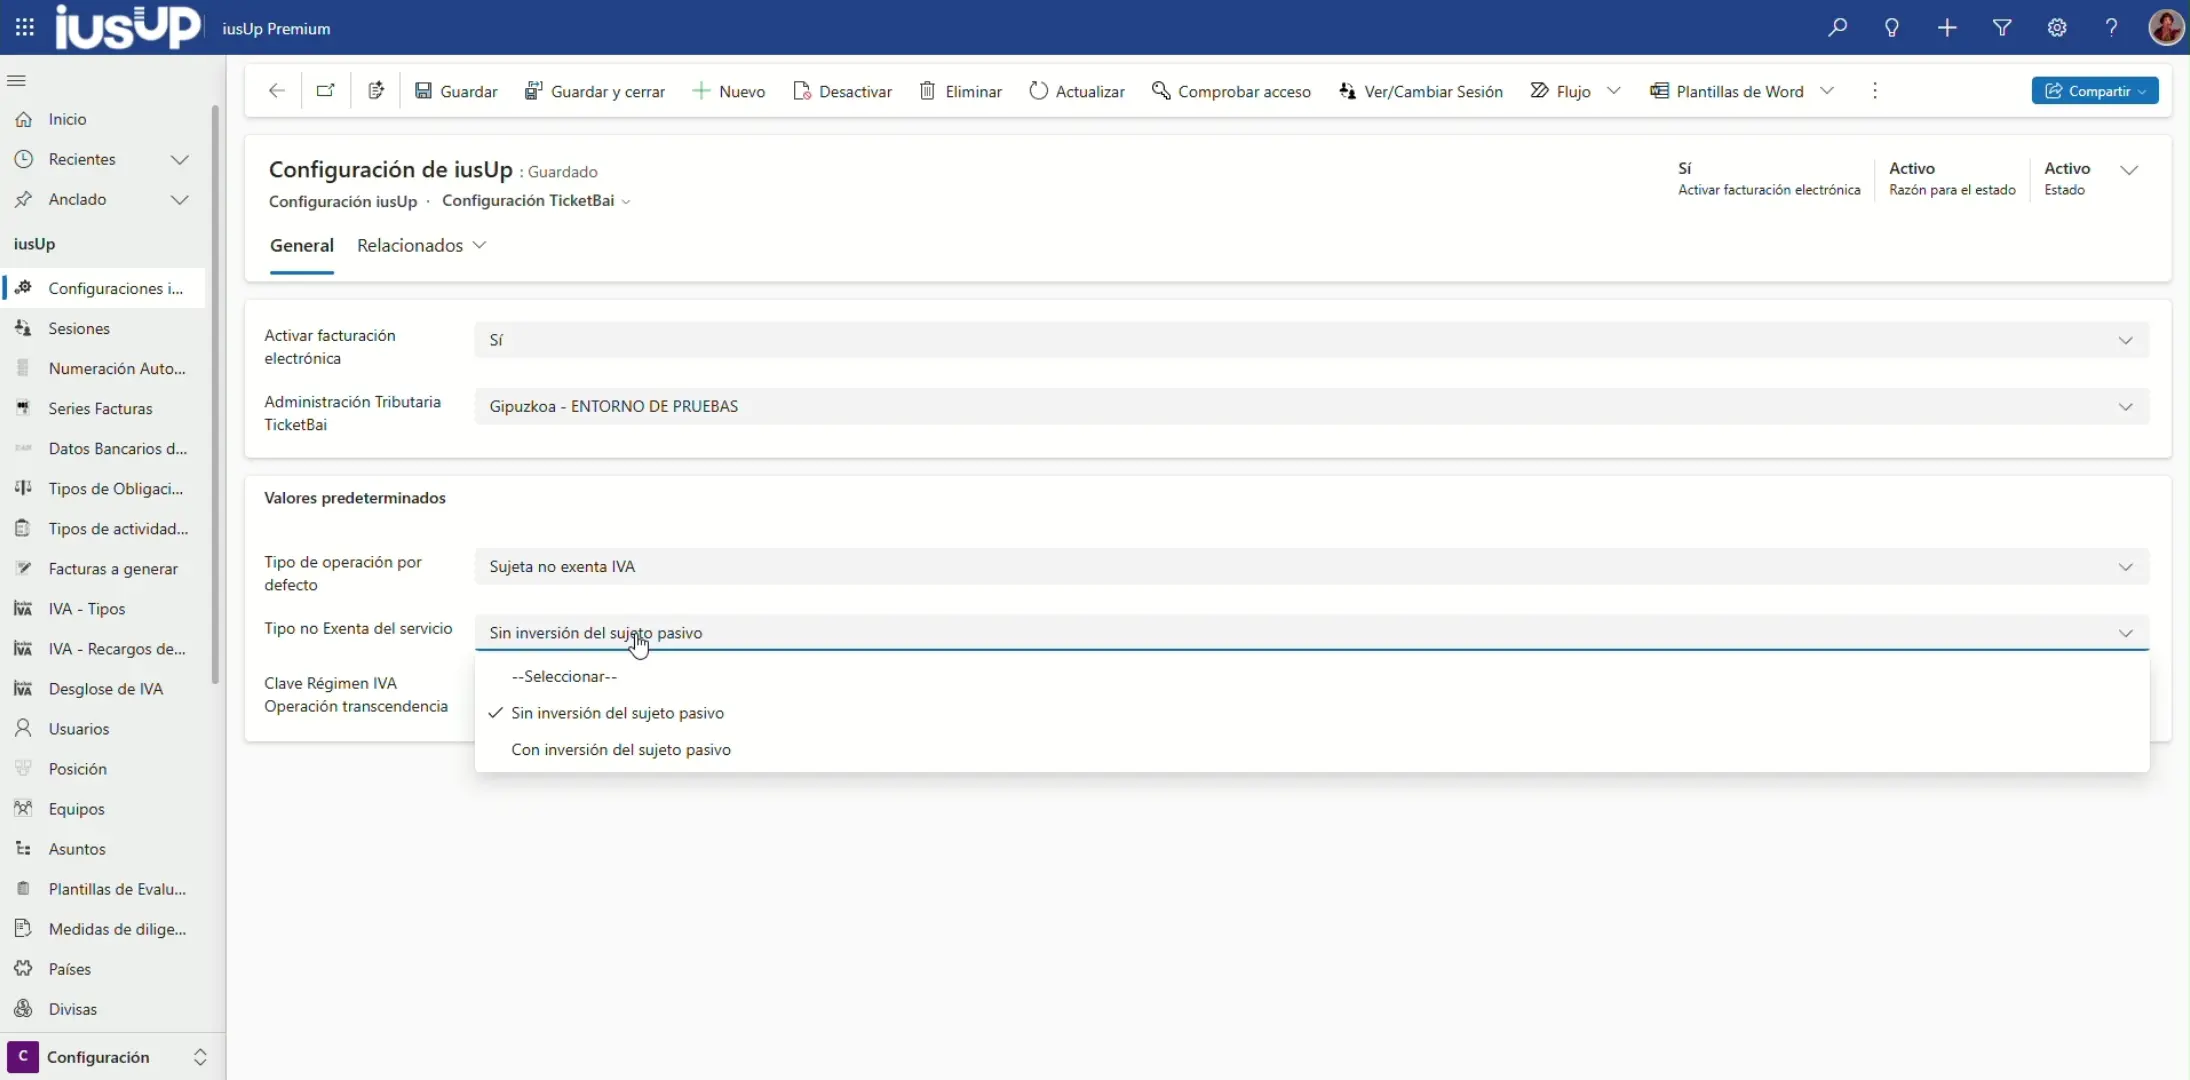Select 'Con inversión del sujeto pasivo' option

(x=620, y=750)
